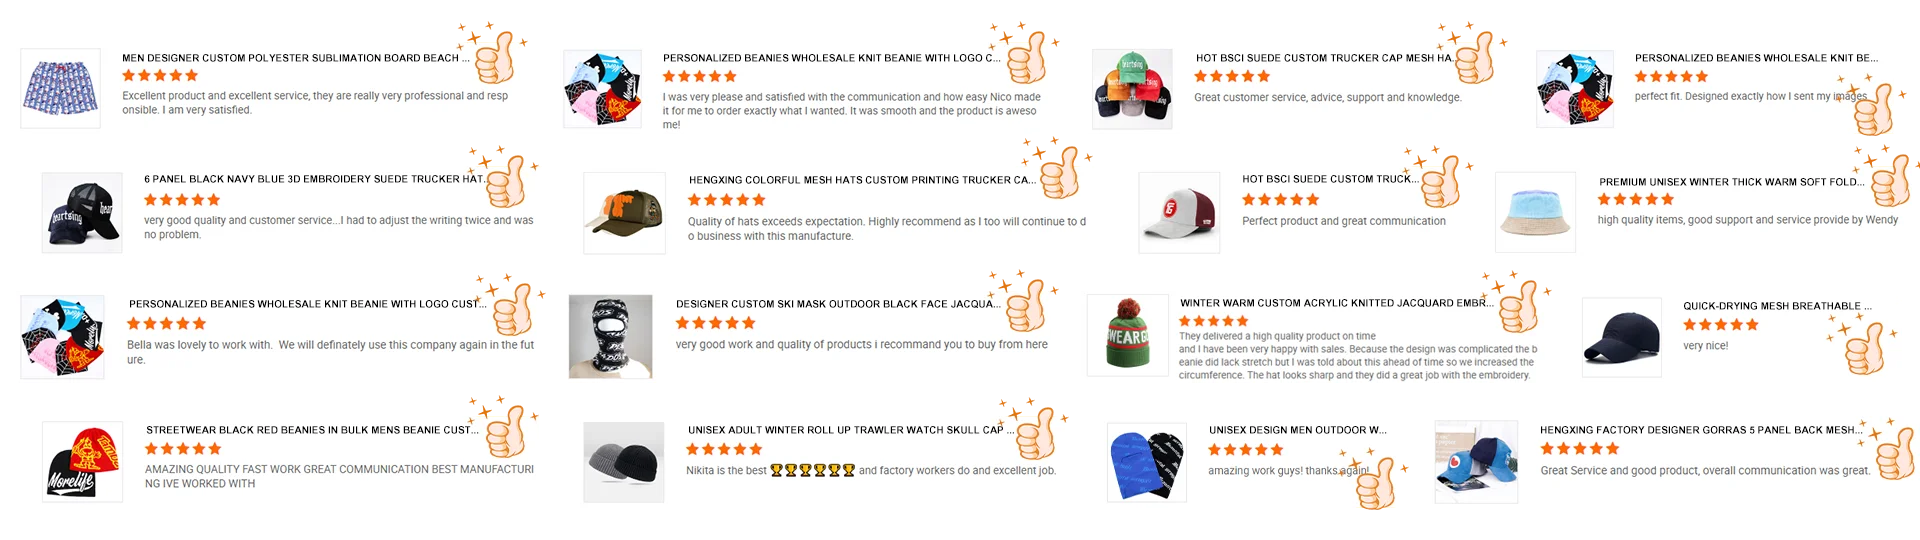Open the black balaclava ski mask thumbnail
Viewport: 1920px width, 540px height.
pyautogui.click(x=610, y=336)
